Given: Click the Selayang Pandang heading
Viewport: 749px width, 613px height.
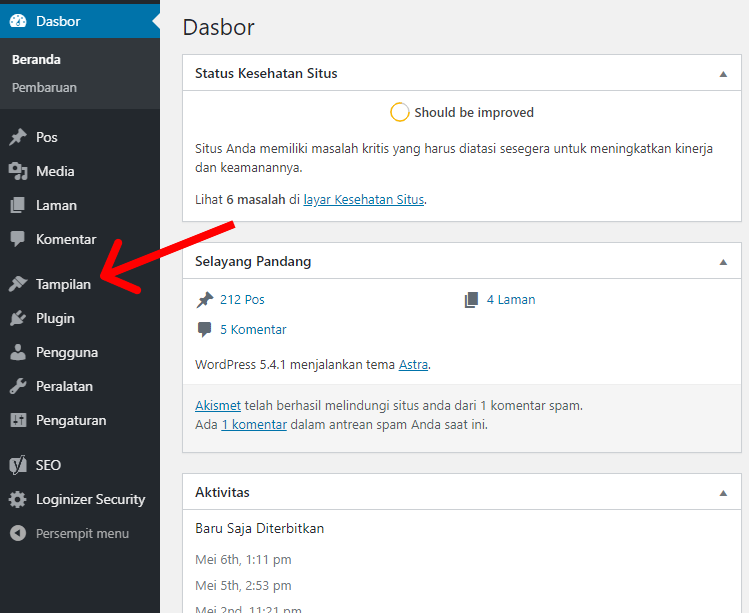Looking at the screenshot, I should pos(253,261).
